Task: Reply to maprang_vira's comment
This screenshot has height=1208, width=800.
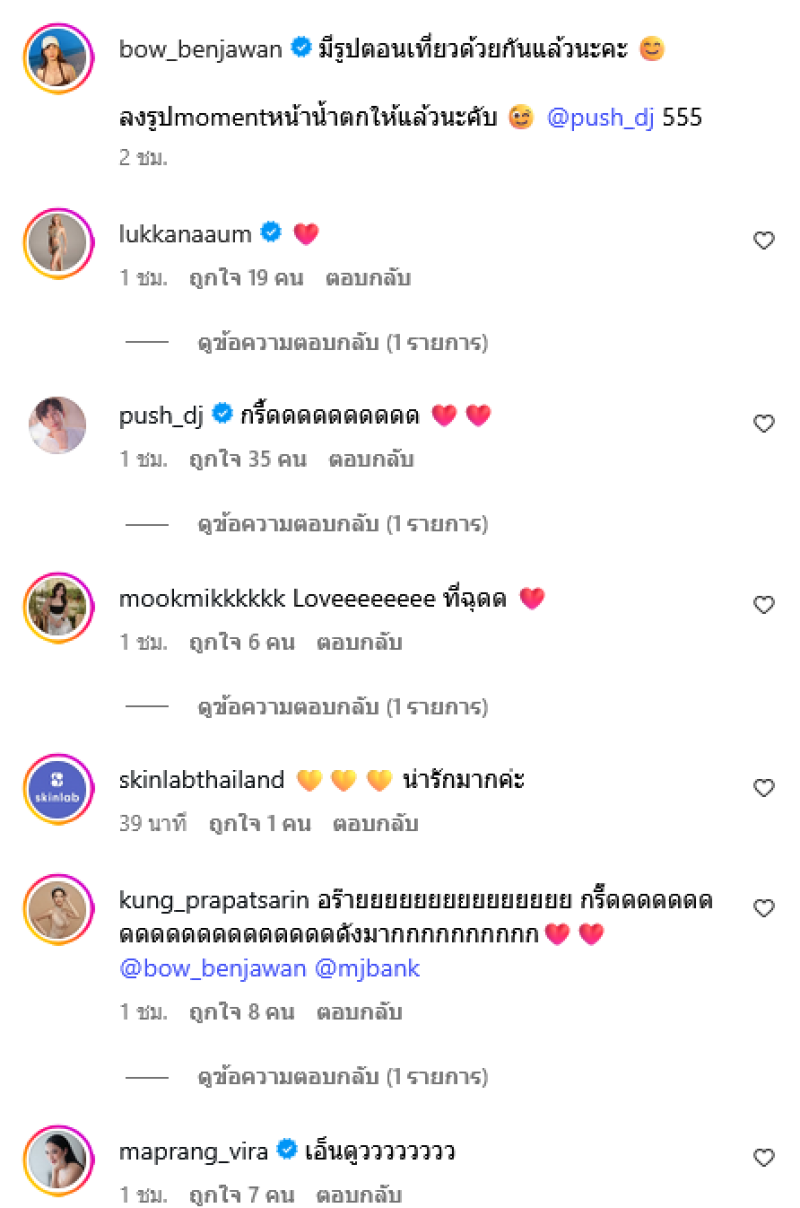Action: coord(359,1195)
